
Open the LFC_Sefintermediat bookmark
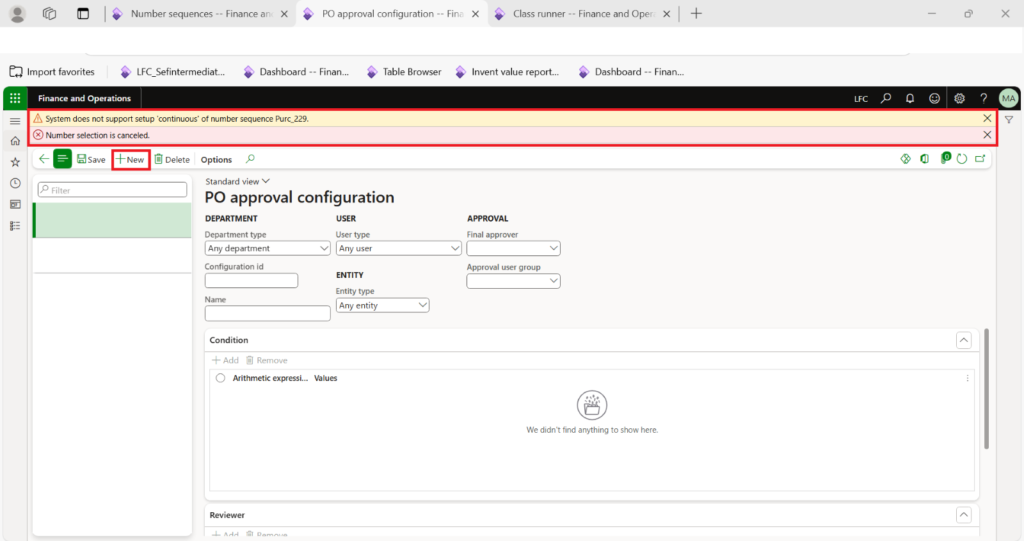[172, 72]
